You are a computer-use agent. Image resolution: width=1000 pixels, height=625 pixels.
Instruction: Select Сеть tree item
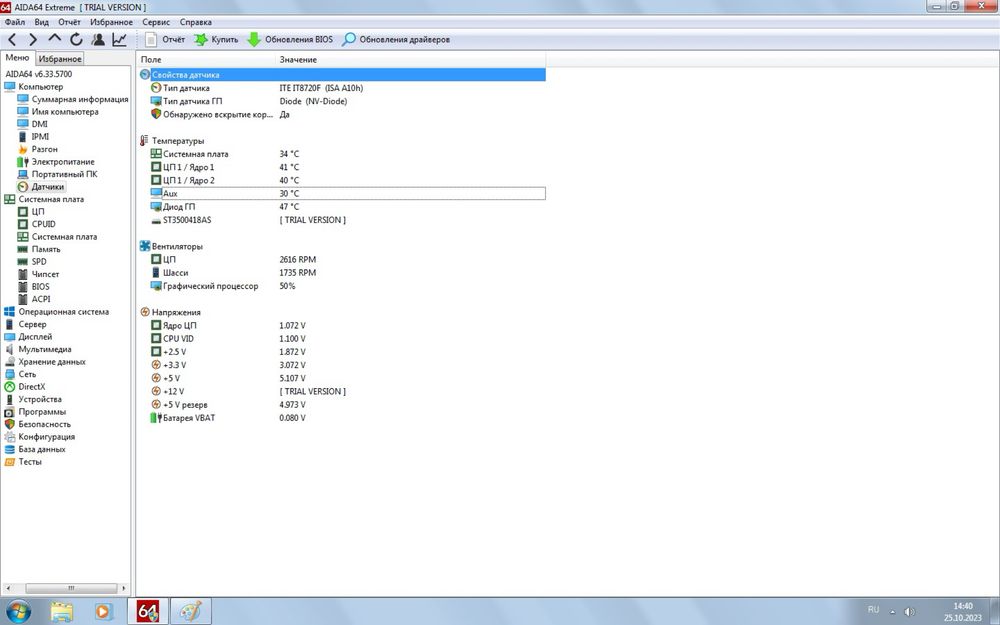(x=20, y=374)
